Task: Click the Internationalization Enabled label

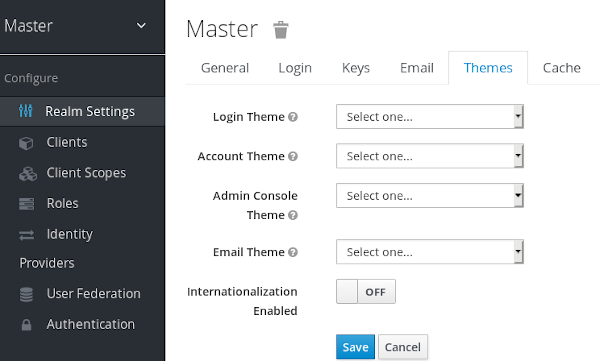Action: tap(242, 301)
